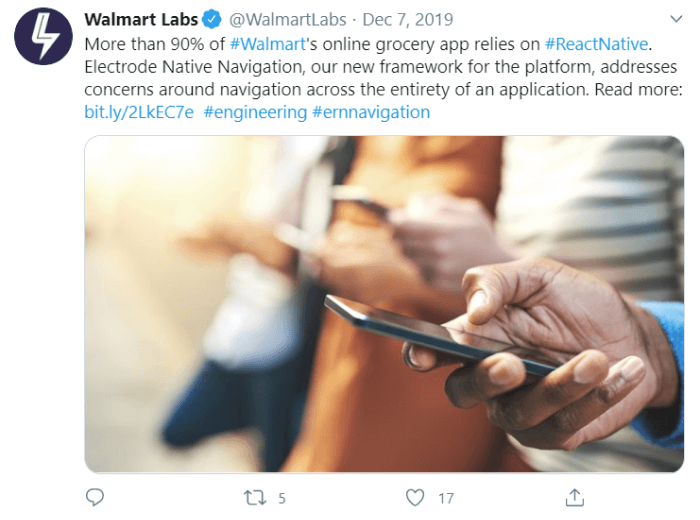Open the Walmart Labs profile name

point(141,19)
